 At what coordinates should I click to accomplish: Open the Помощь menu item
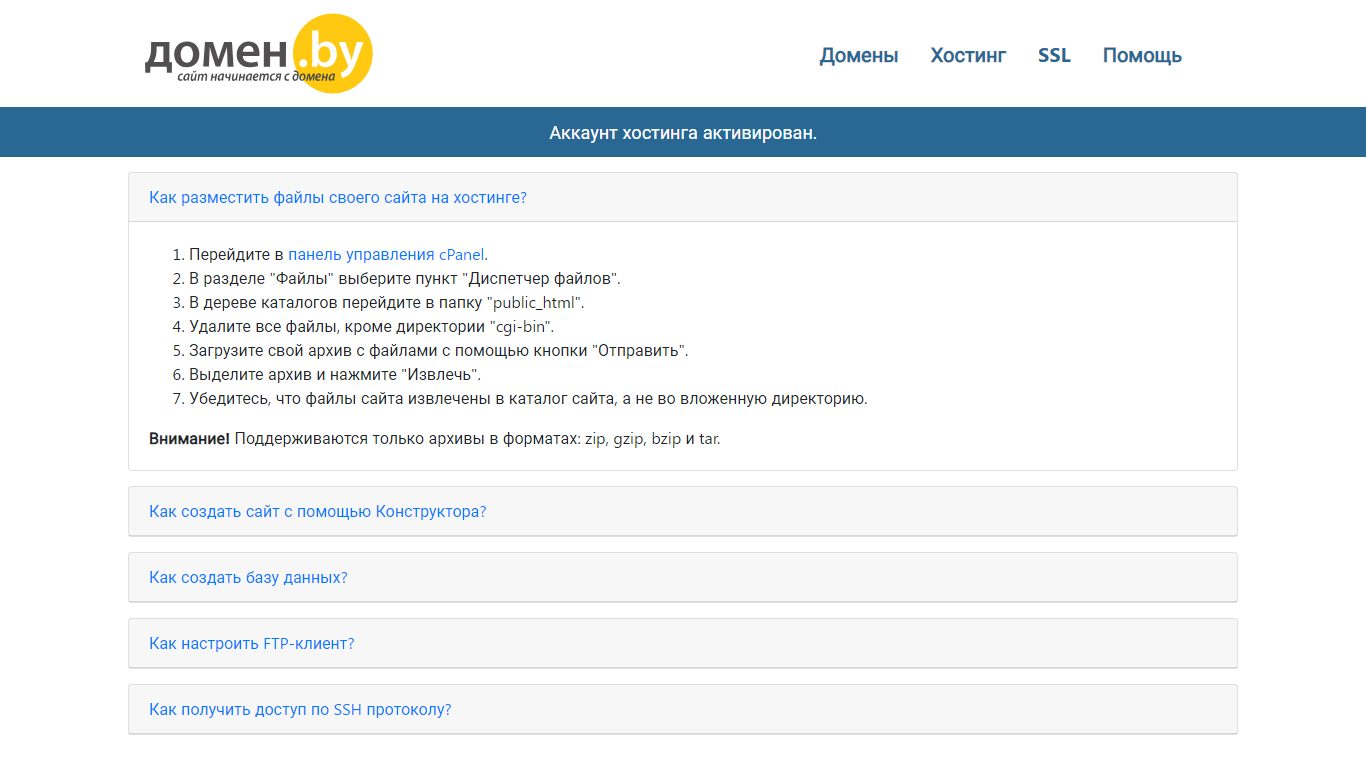pos(1142,56)
